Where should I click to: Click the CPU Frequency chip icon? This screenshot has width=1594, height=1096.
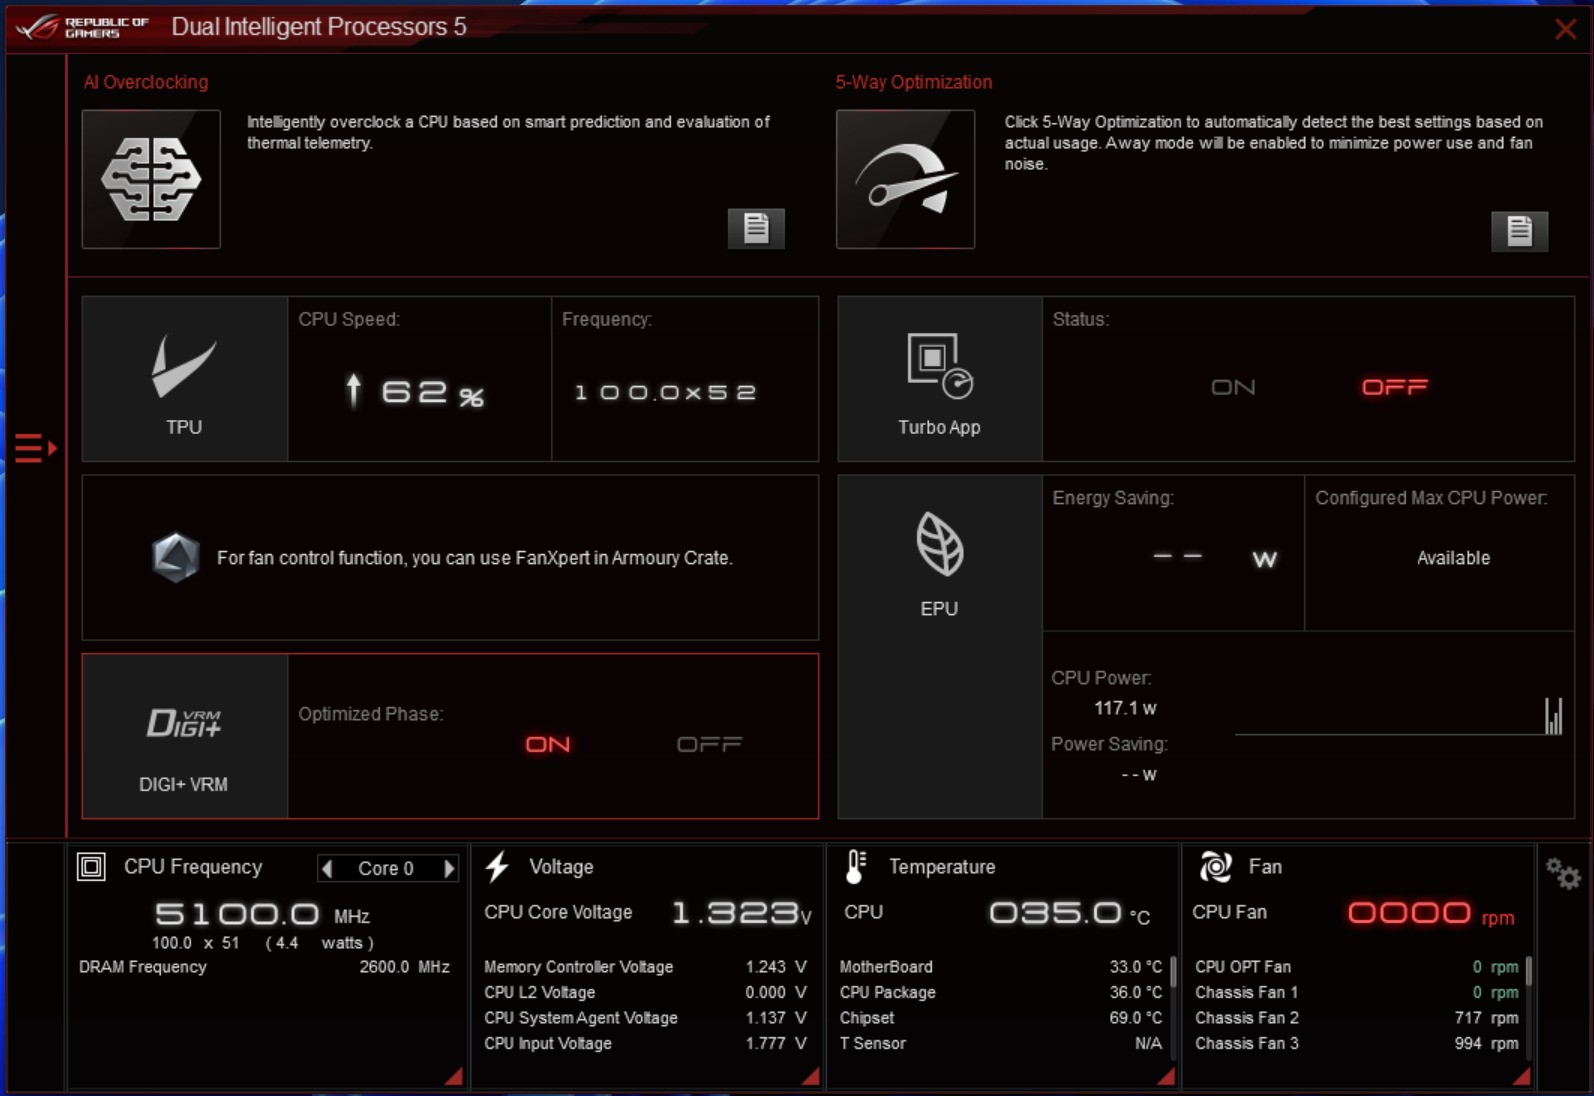point(91,867)
